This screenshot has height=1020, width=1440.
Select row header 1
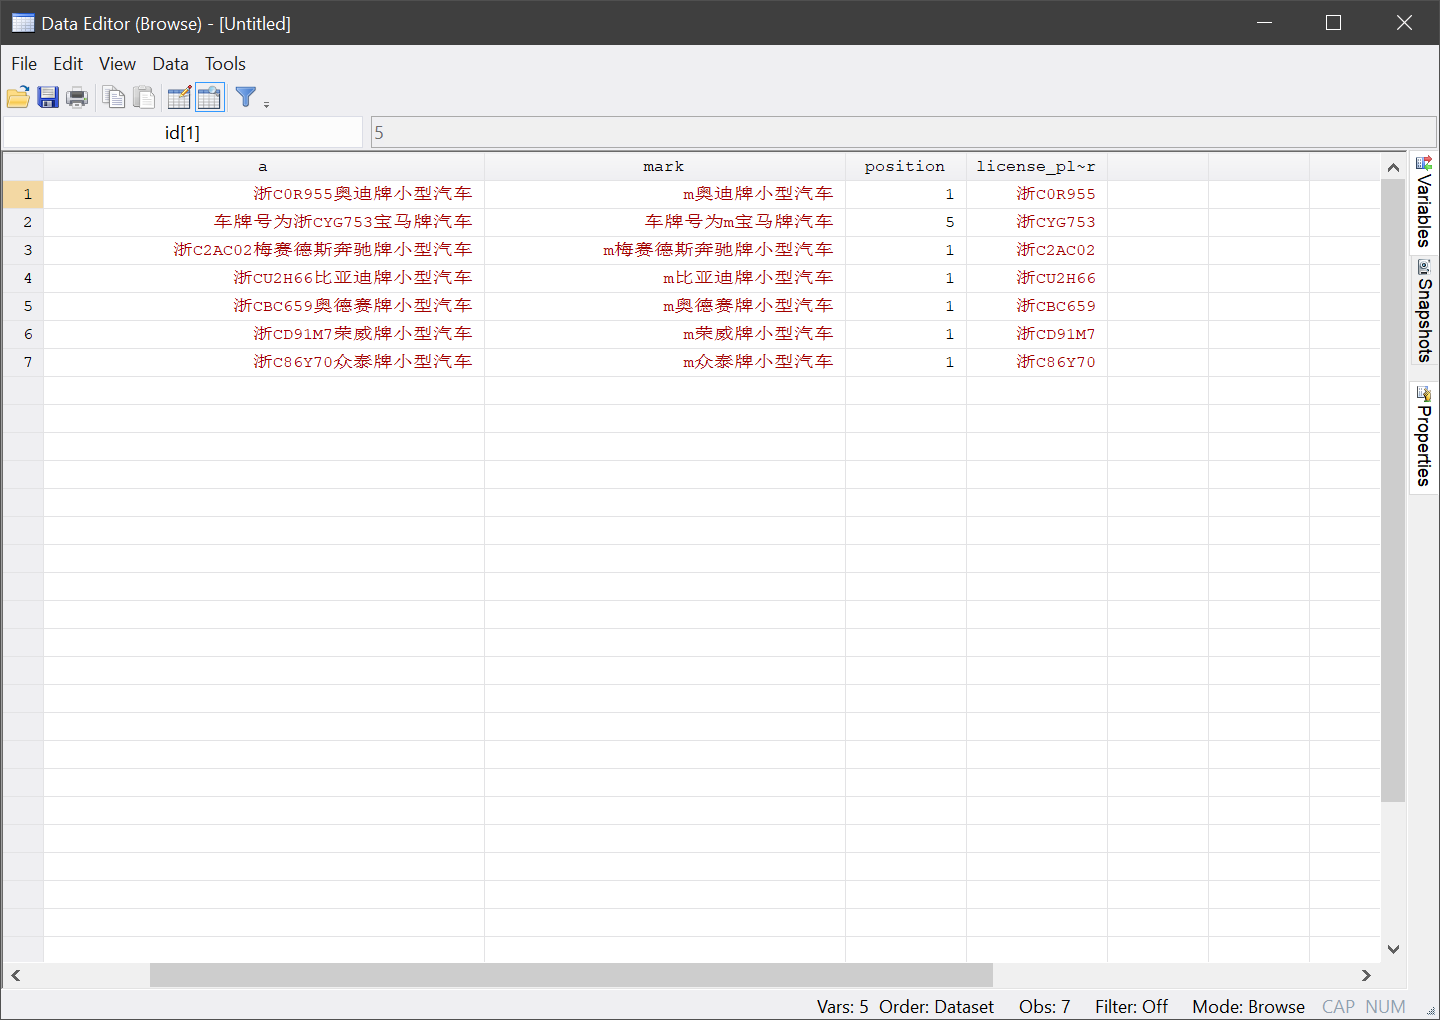[23, 194]
